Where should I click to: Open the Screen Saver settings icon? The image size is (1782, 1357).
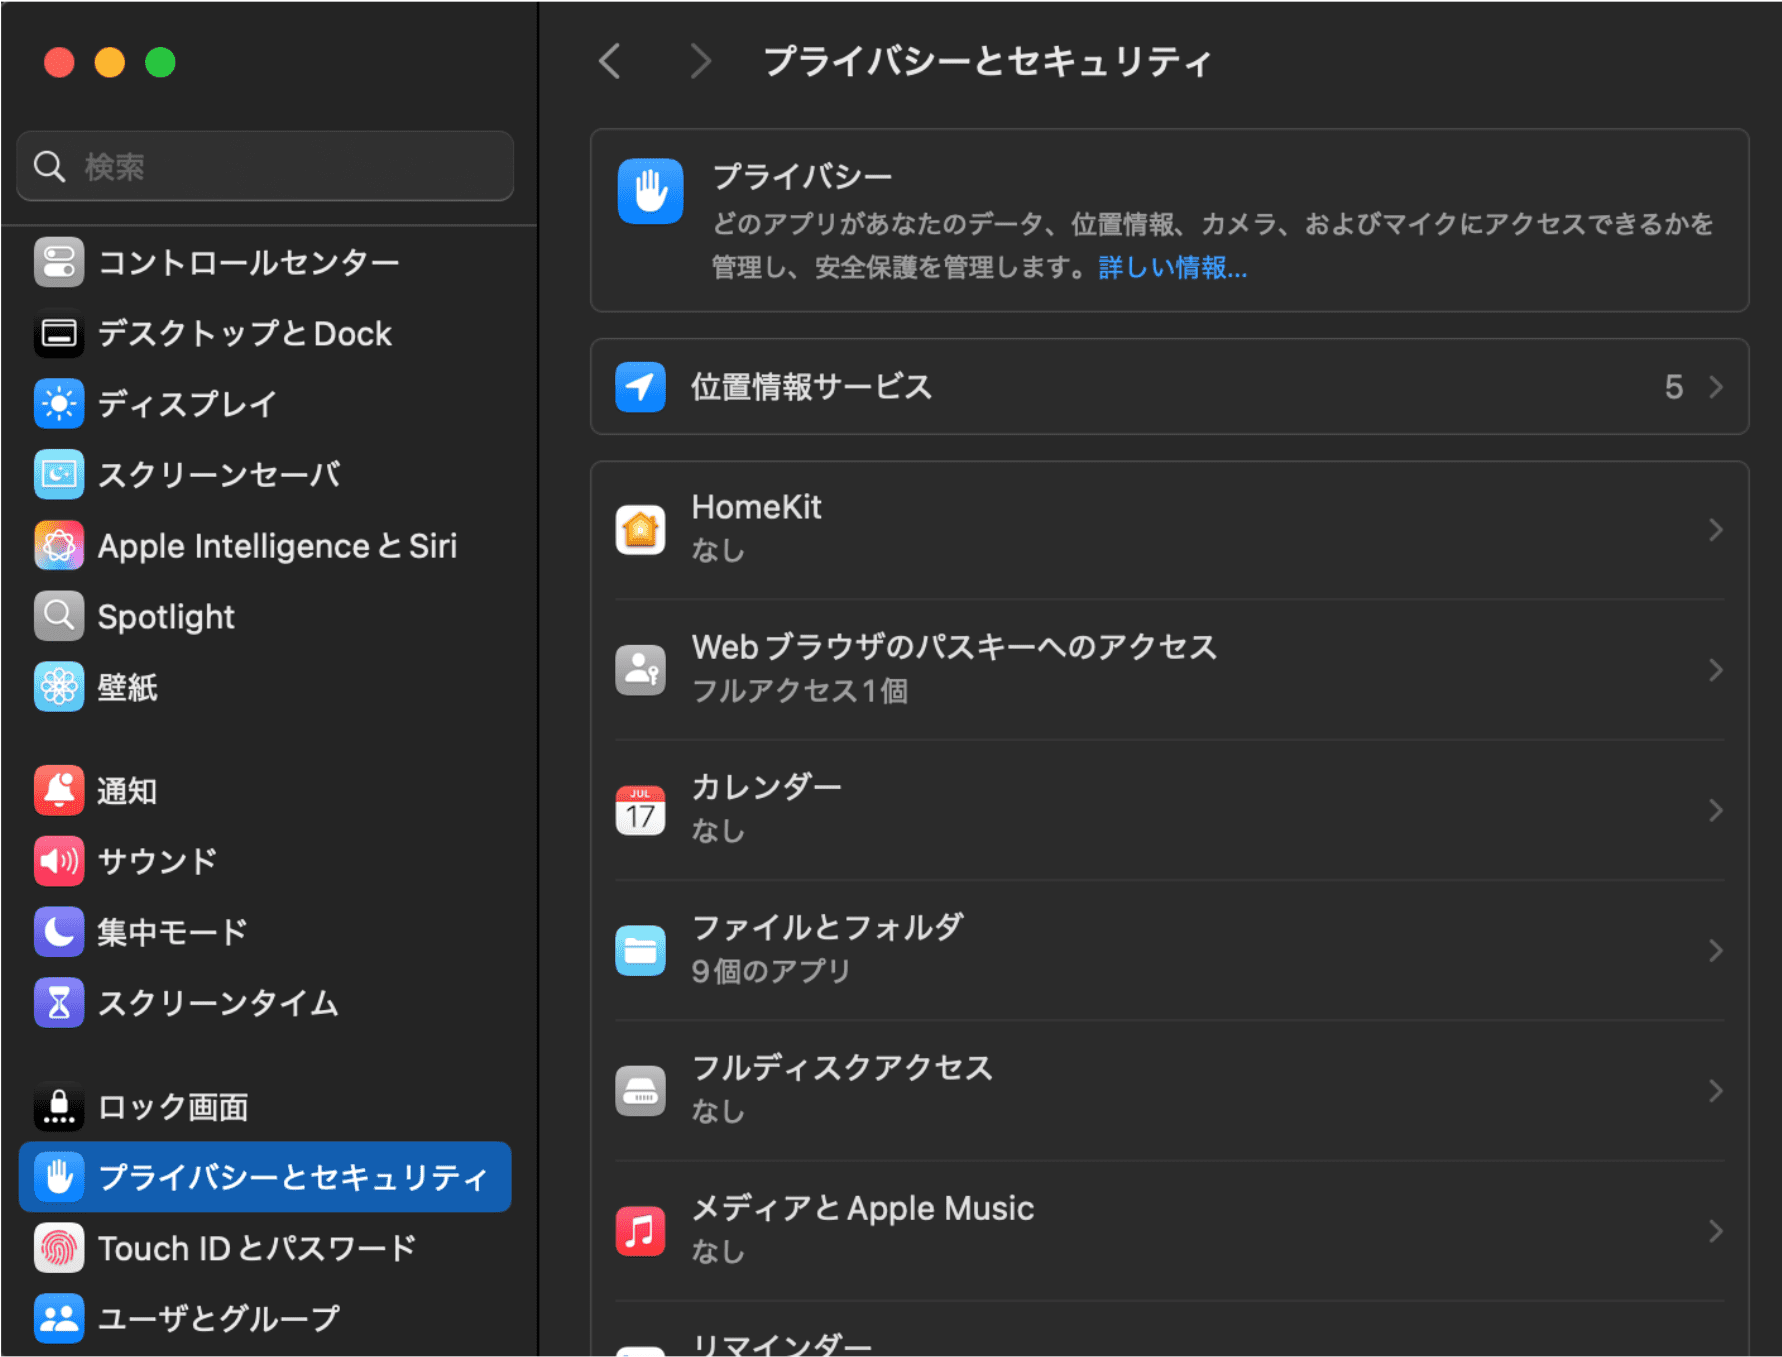(x=58, y=474)
